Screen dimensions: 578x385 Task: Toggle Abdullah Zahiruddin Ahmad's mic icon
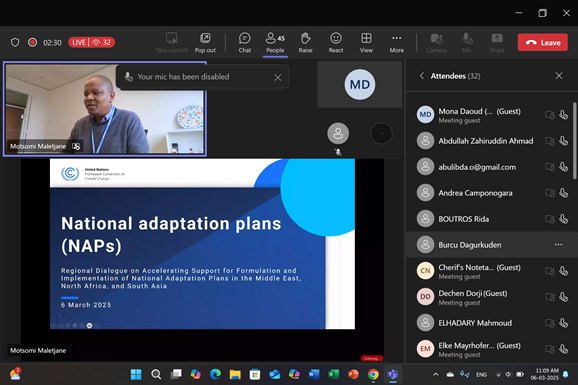click(x=563, y=141)
